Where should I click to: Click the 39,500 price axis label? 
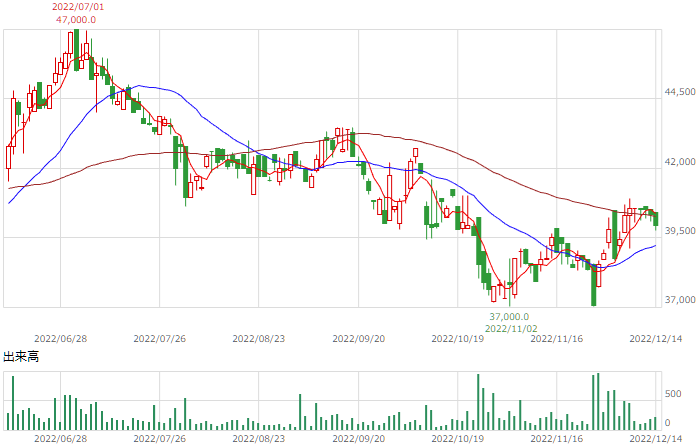[680, 231]
